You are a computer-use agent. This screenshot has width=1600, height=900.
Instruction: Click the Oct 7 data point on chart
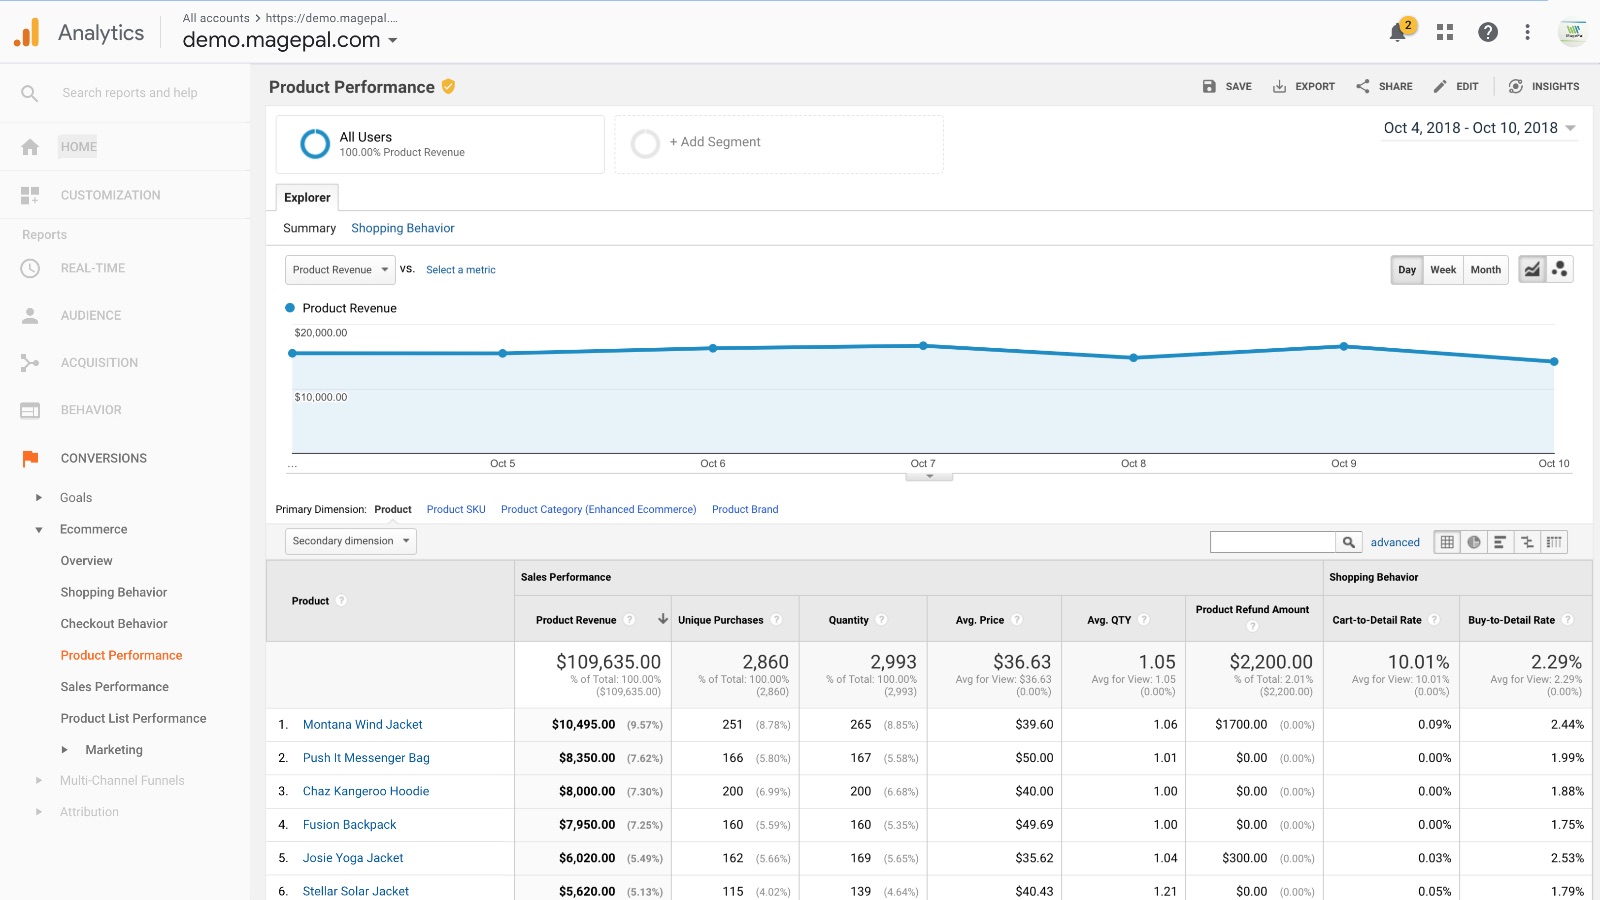pyautogui.click(x=923, y=346)
